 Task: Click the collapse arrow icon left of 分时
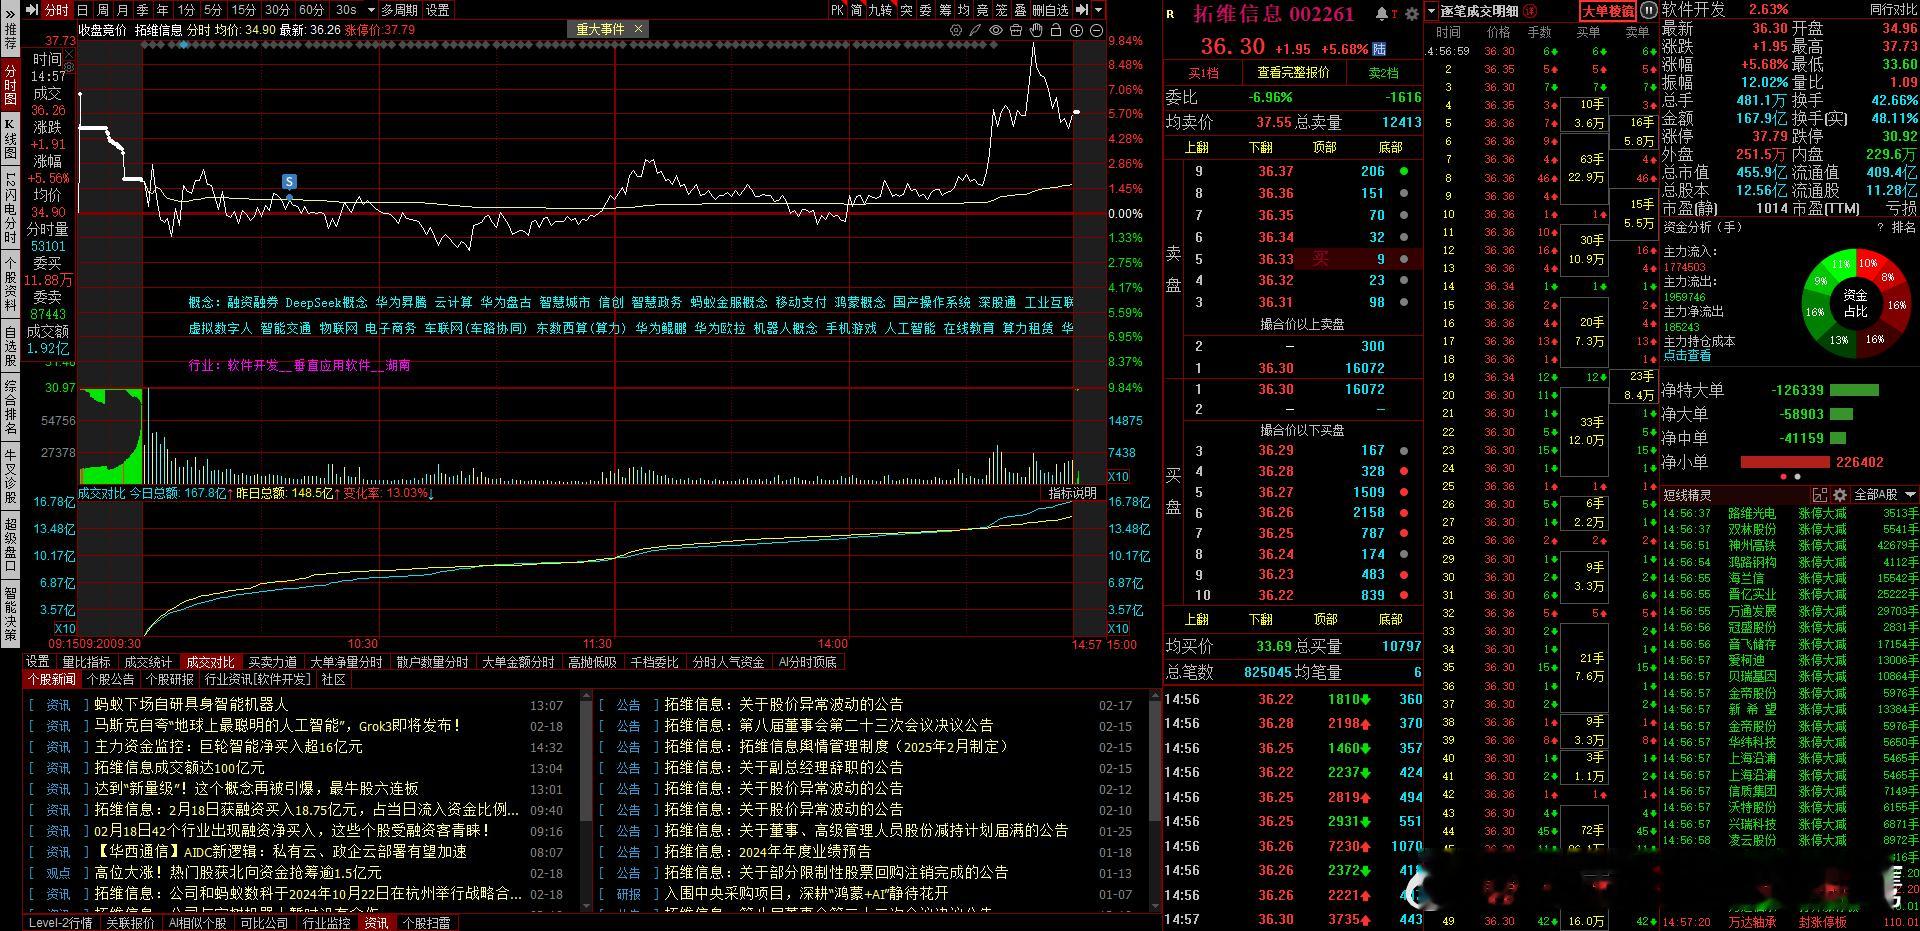pos(32,10)
